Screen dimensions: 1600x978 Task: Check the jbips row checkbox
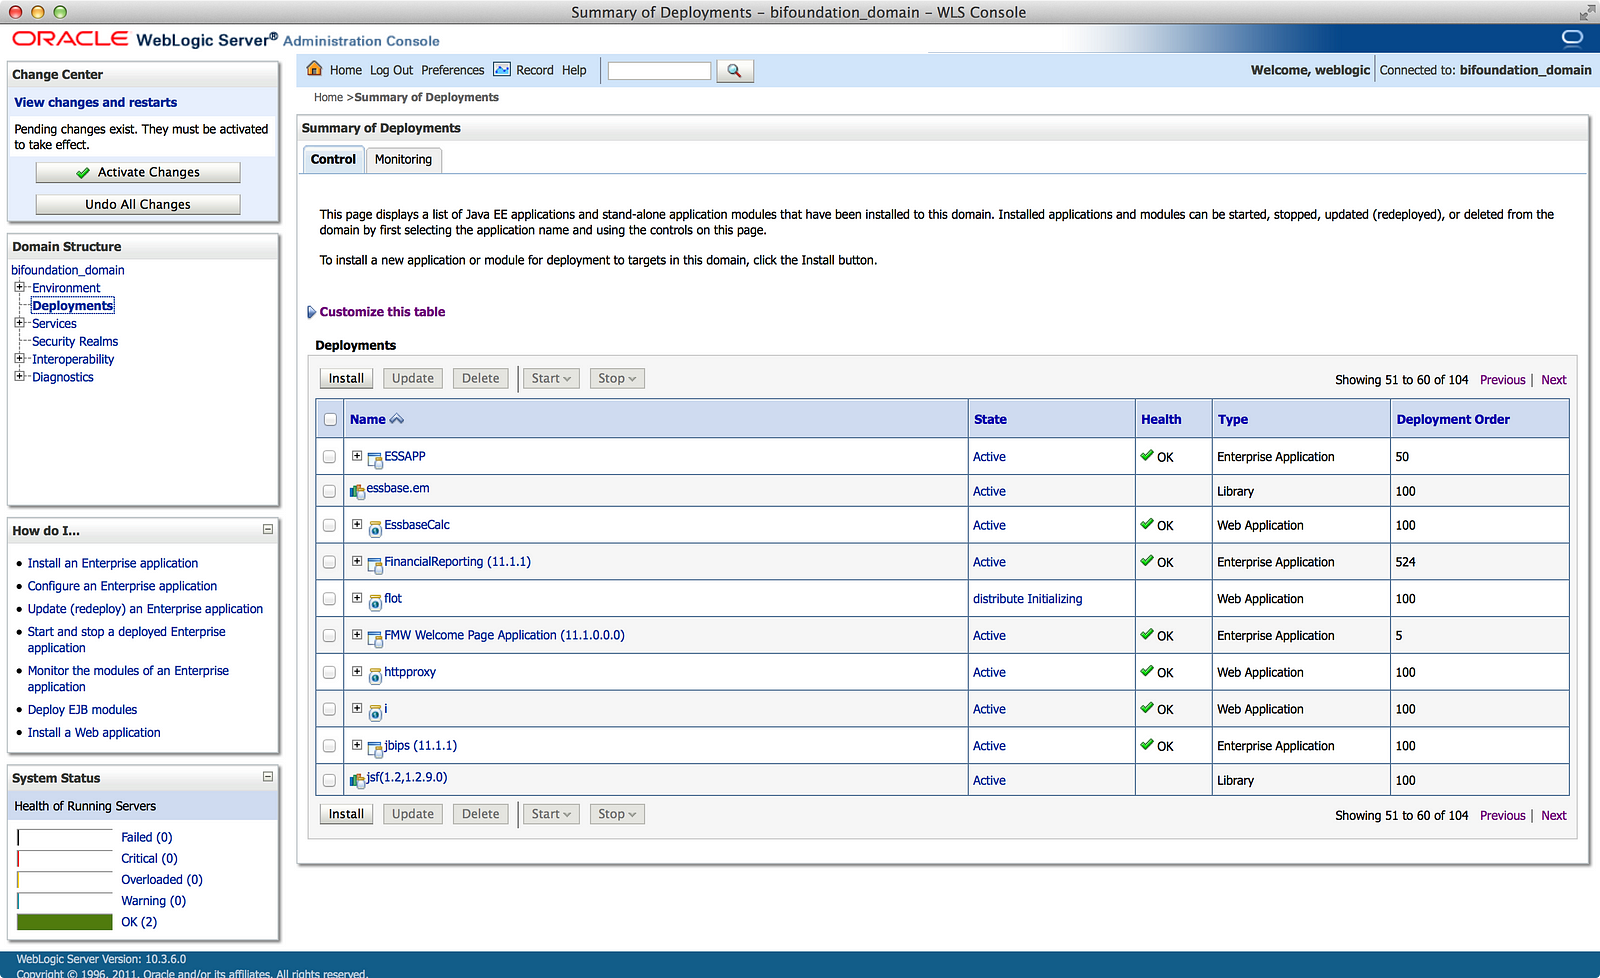tap(329, 746)
